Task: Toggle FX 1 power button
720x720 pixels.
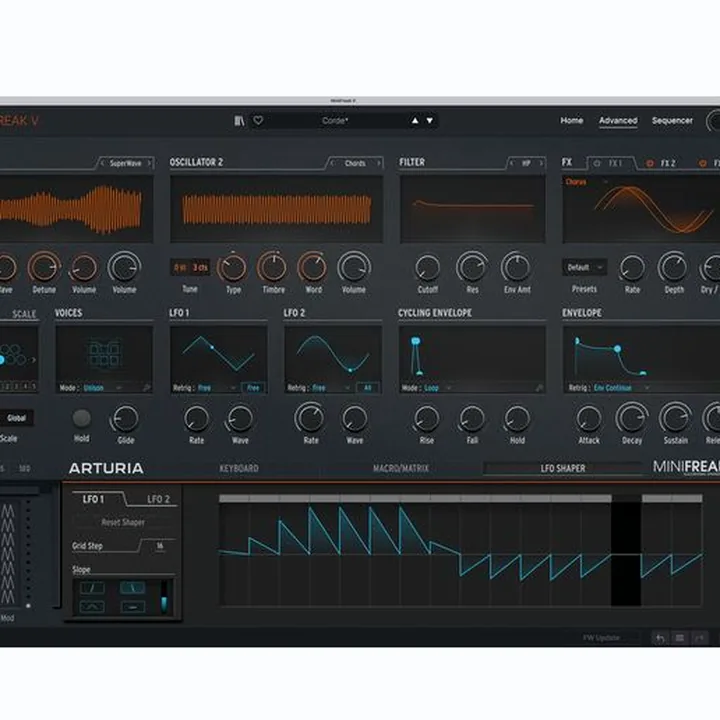Action: [x=597, y=163]
